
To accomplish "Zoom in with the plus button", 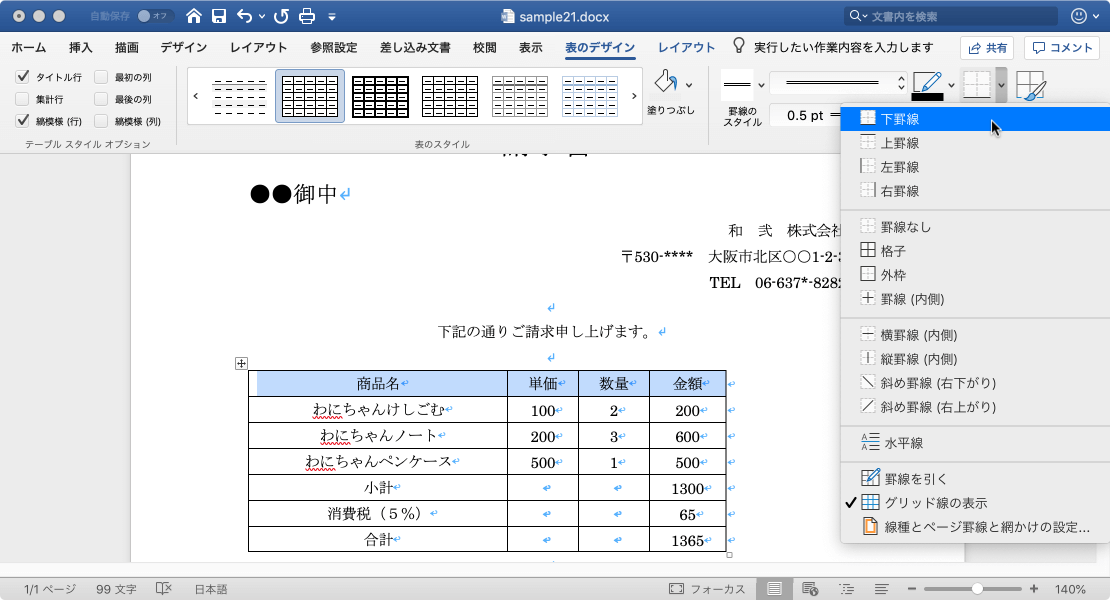I will click(1034, 589).
